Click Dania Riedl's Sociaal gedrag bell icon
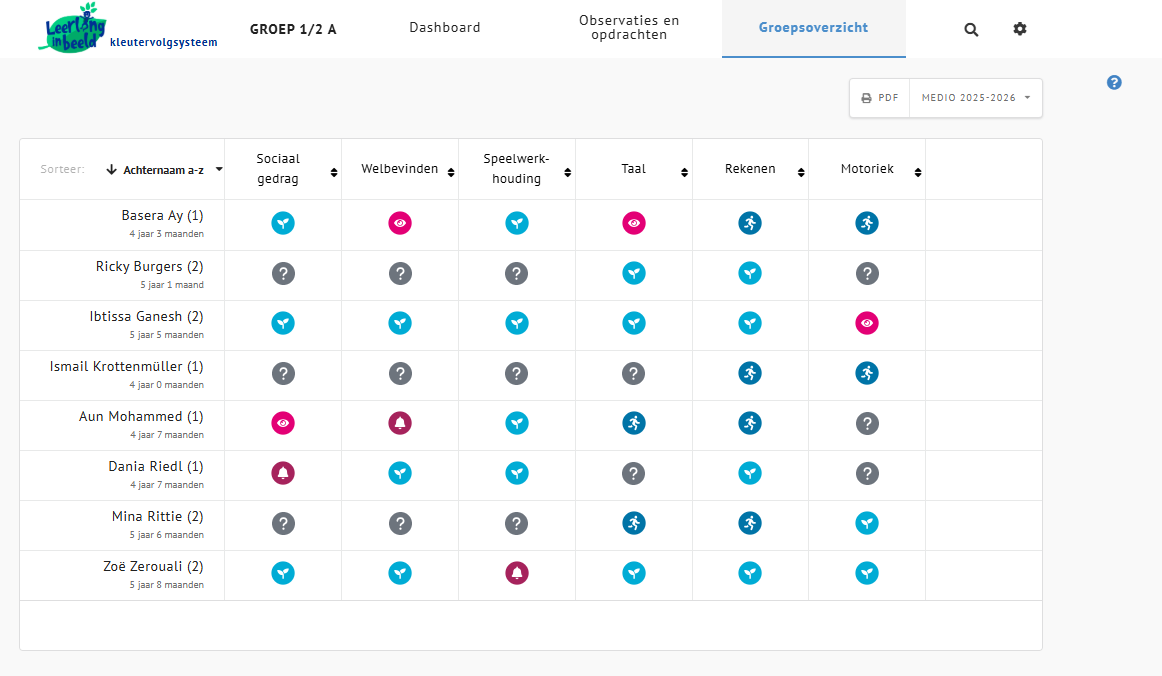The height and width of the screenshot is (676, 1162). pos(283,473)
